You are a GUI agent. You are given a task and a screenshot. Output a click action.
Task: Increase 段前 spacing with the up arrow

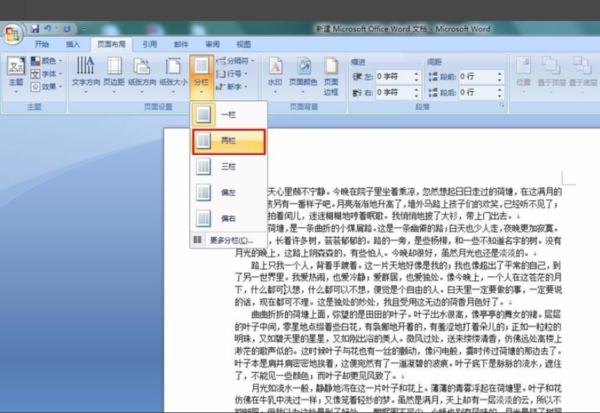tap(500, 73)
